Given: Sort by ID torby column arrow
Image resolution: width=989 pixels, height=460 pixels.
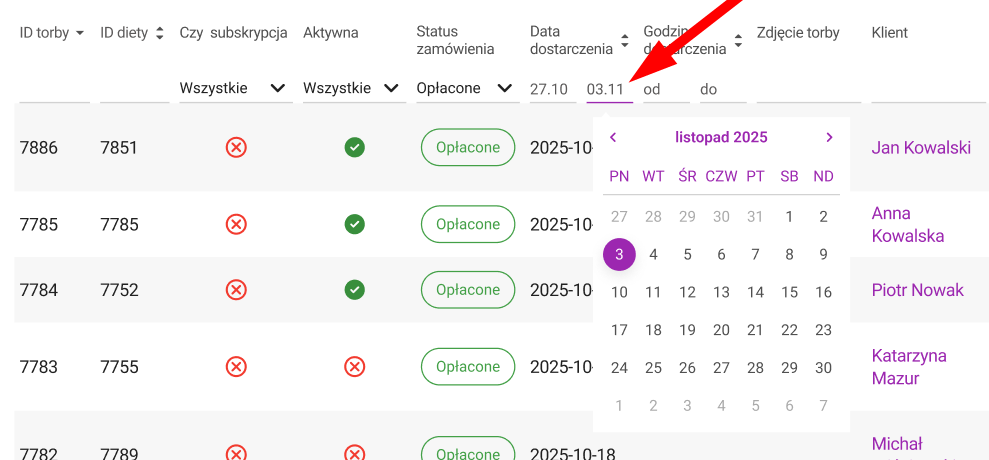Looking at the screenshot, I should 79,33.
